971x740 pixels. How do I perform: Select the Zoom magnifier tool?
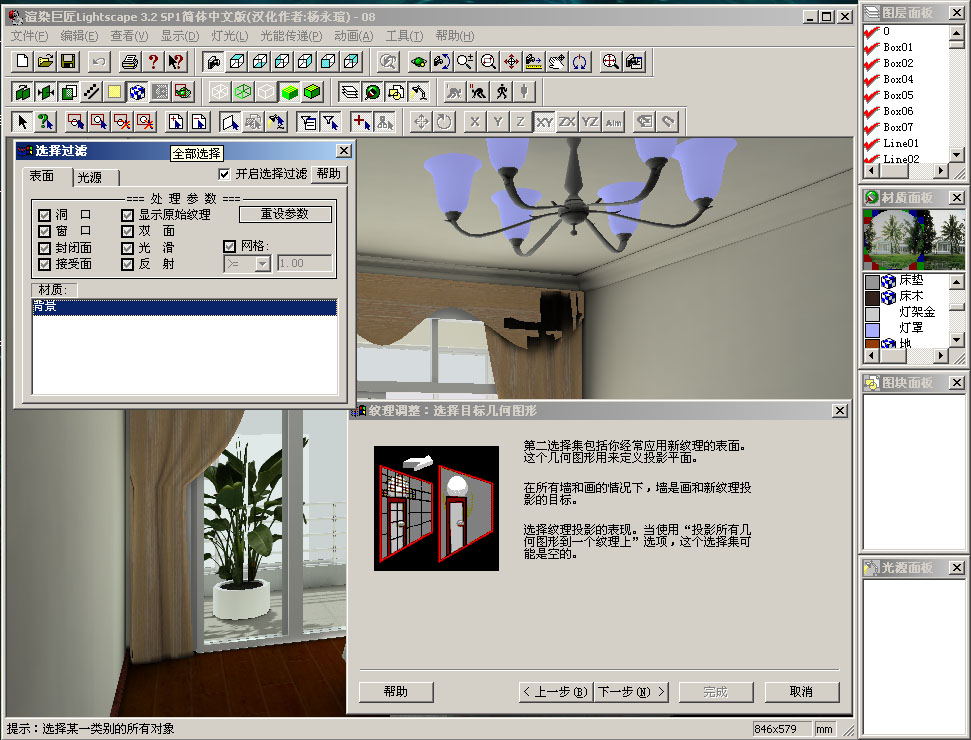click(x=464, y=61)
